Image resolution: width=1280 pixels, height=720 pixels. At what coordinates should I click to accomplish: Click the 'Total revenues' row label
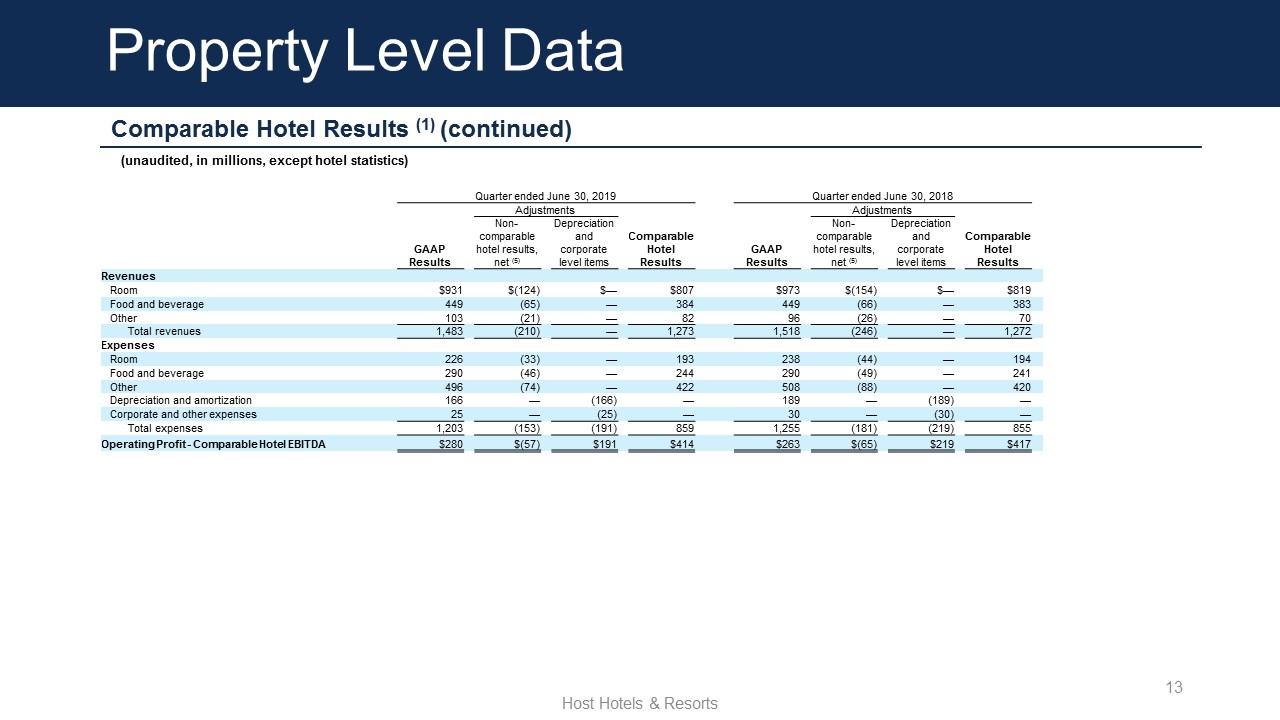click(164, 331)
